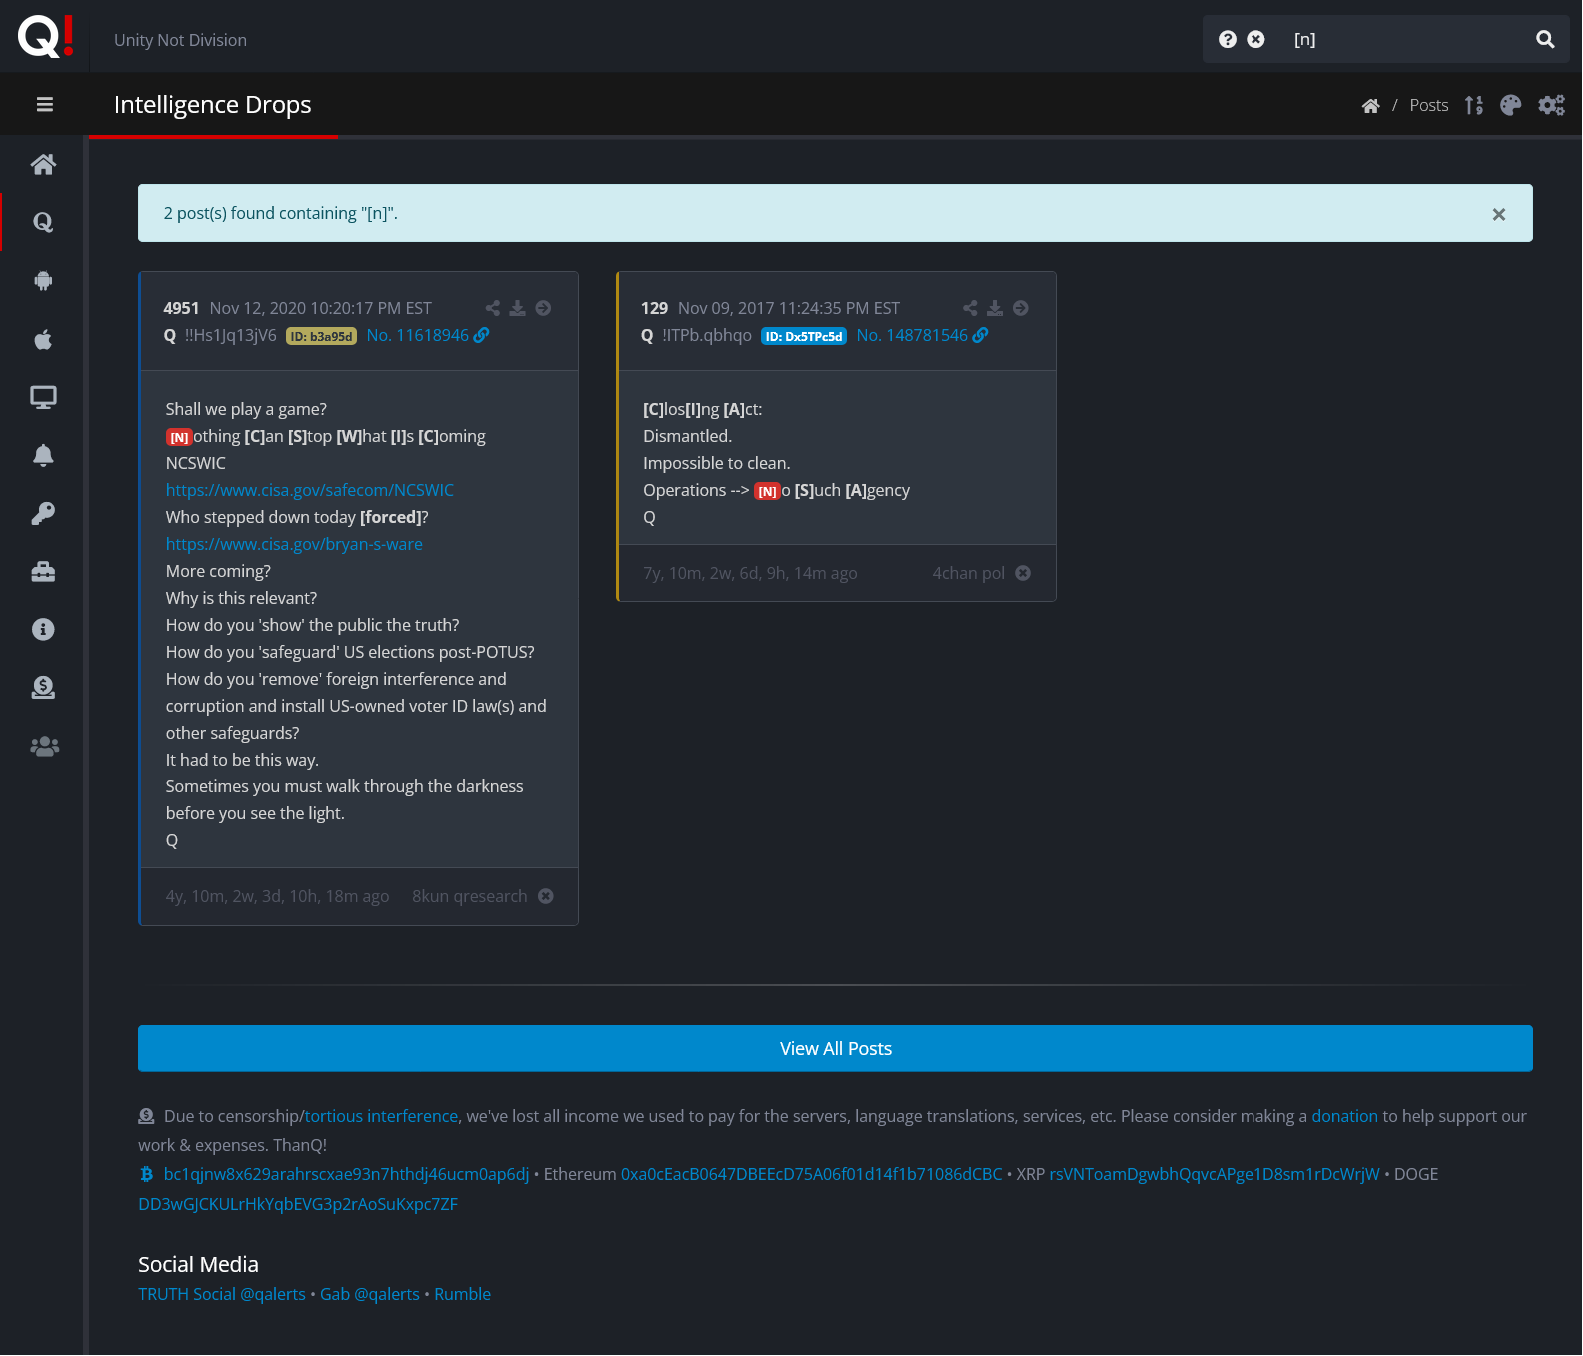Click the bell notifications sidebar icon

pyautogui.click(x=43, y=456)
